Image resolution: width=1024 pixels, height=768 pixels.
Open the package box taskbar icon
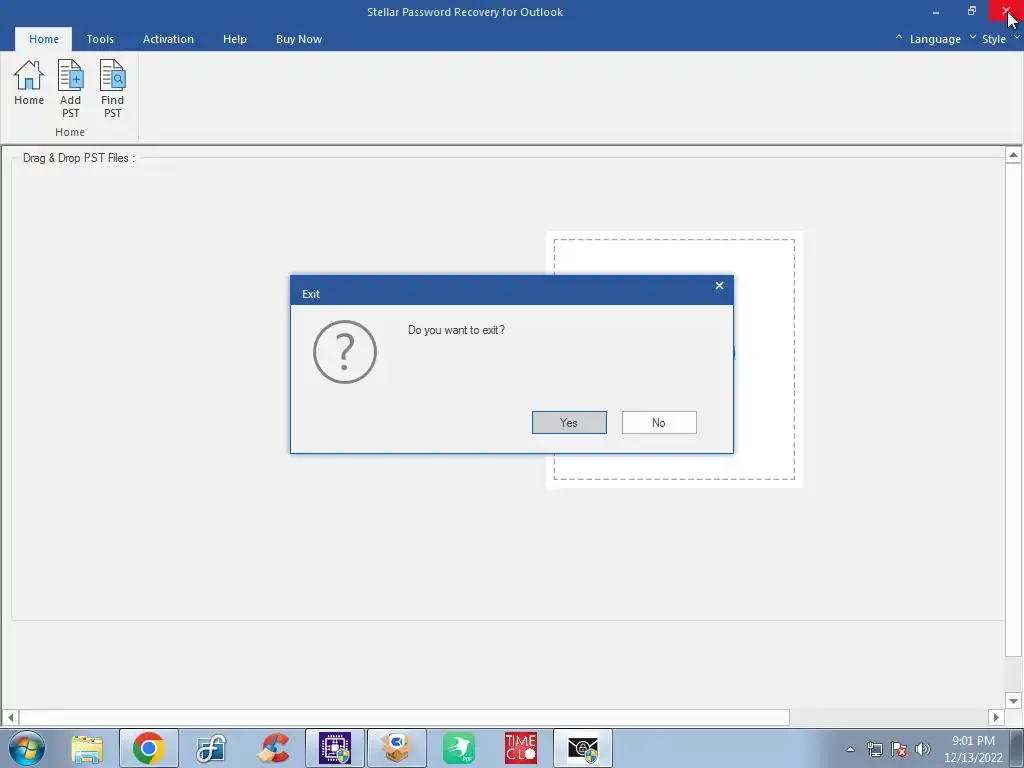click(x=396, y=748)
